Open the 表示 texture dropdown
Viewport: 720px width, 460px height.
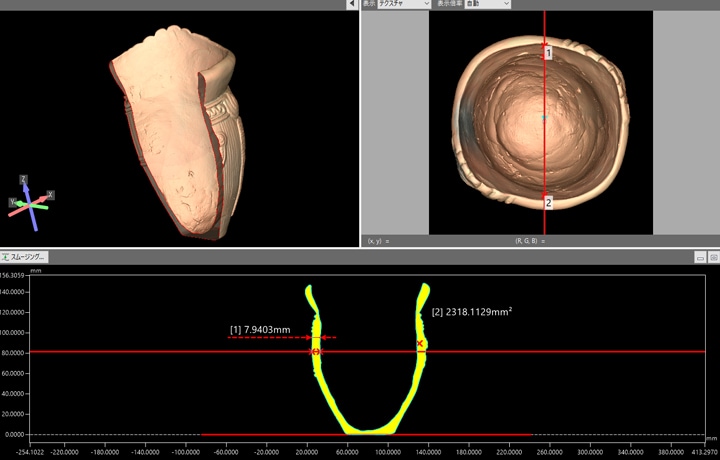tap(403, 4)
